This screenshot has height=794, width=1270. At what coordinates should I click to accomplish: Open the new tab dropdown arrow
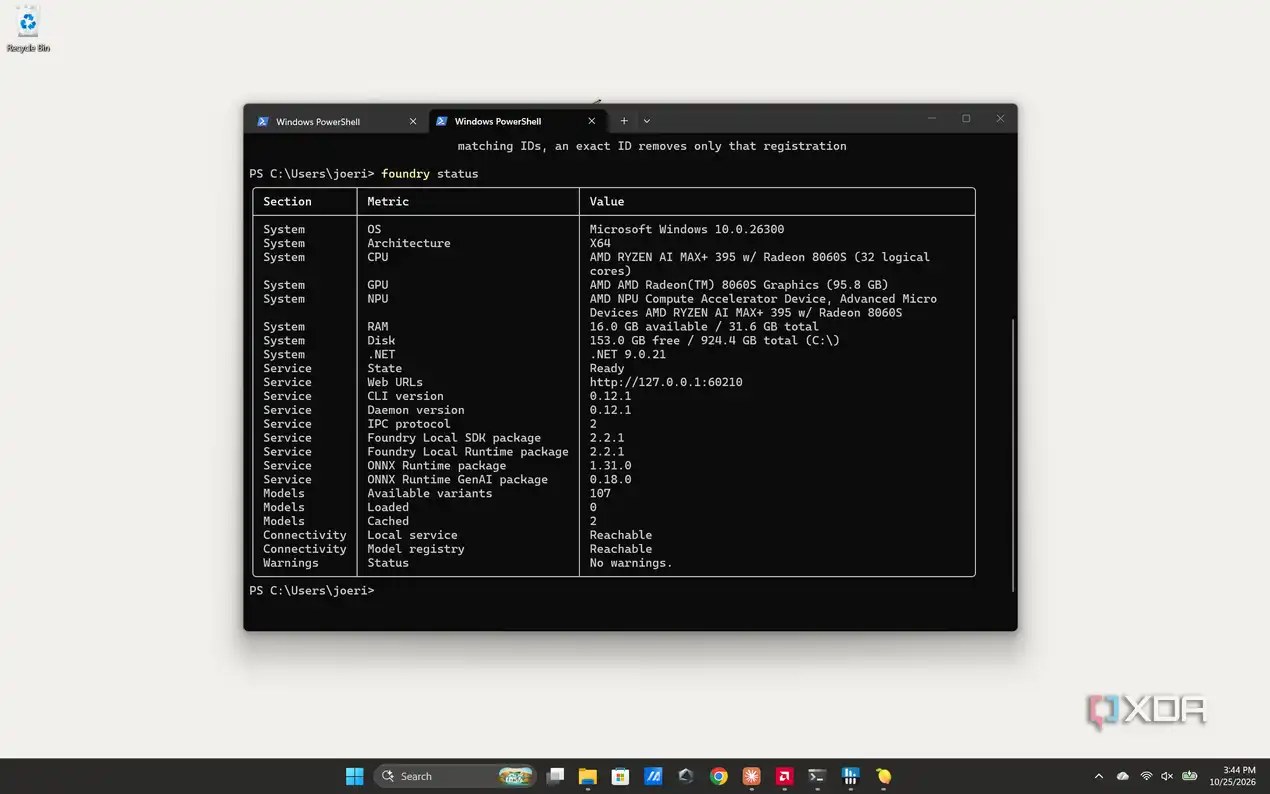[x=647, y=121]
